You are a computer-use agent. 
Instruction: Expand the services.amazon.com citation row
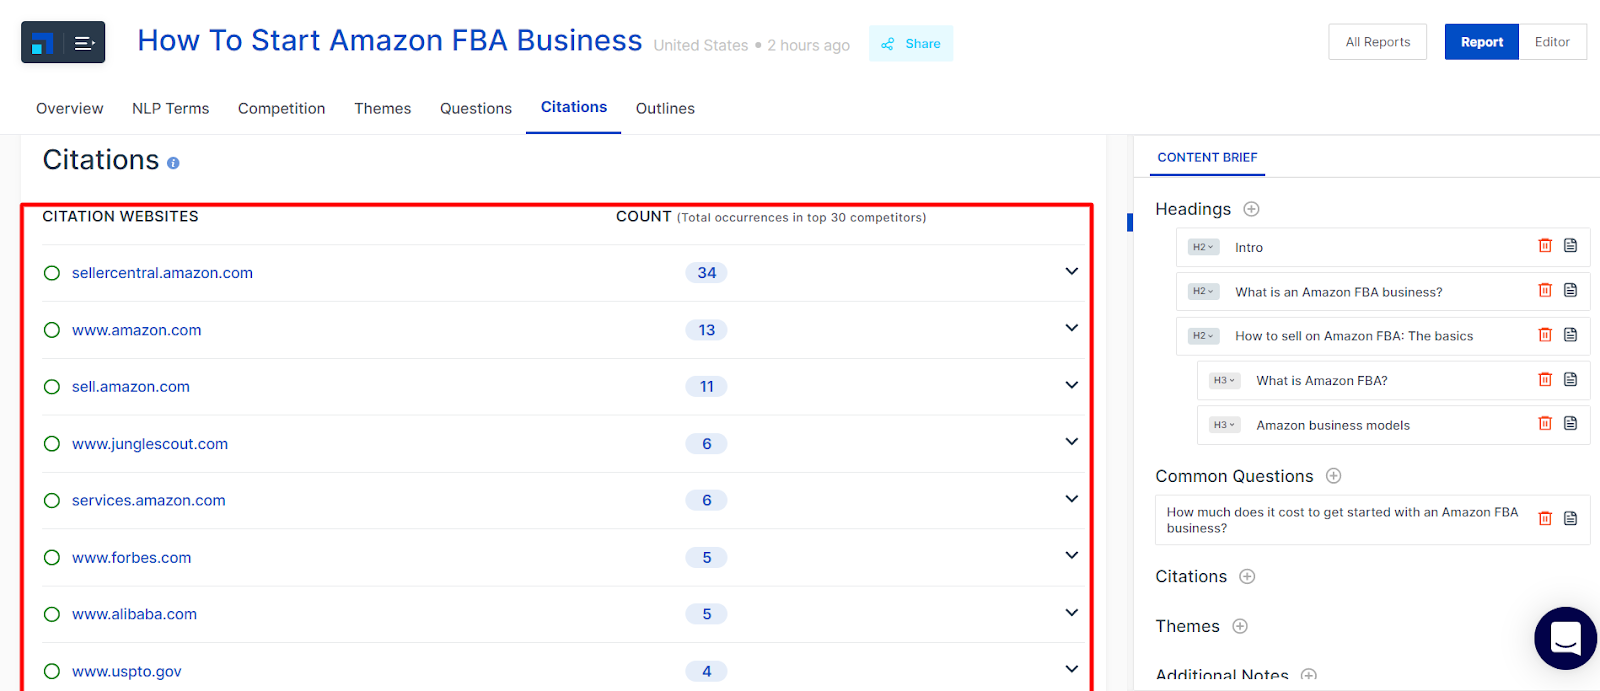pyautogui.click(x=1071, y=498)
